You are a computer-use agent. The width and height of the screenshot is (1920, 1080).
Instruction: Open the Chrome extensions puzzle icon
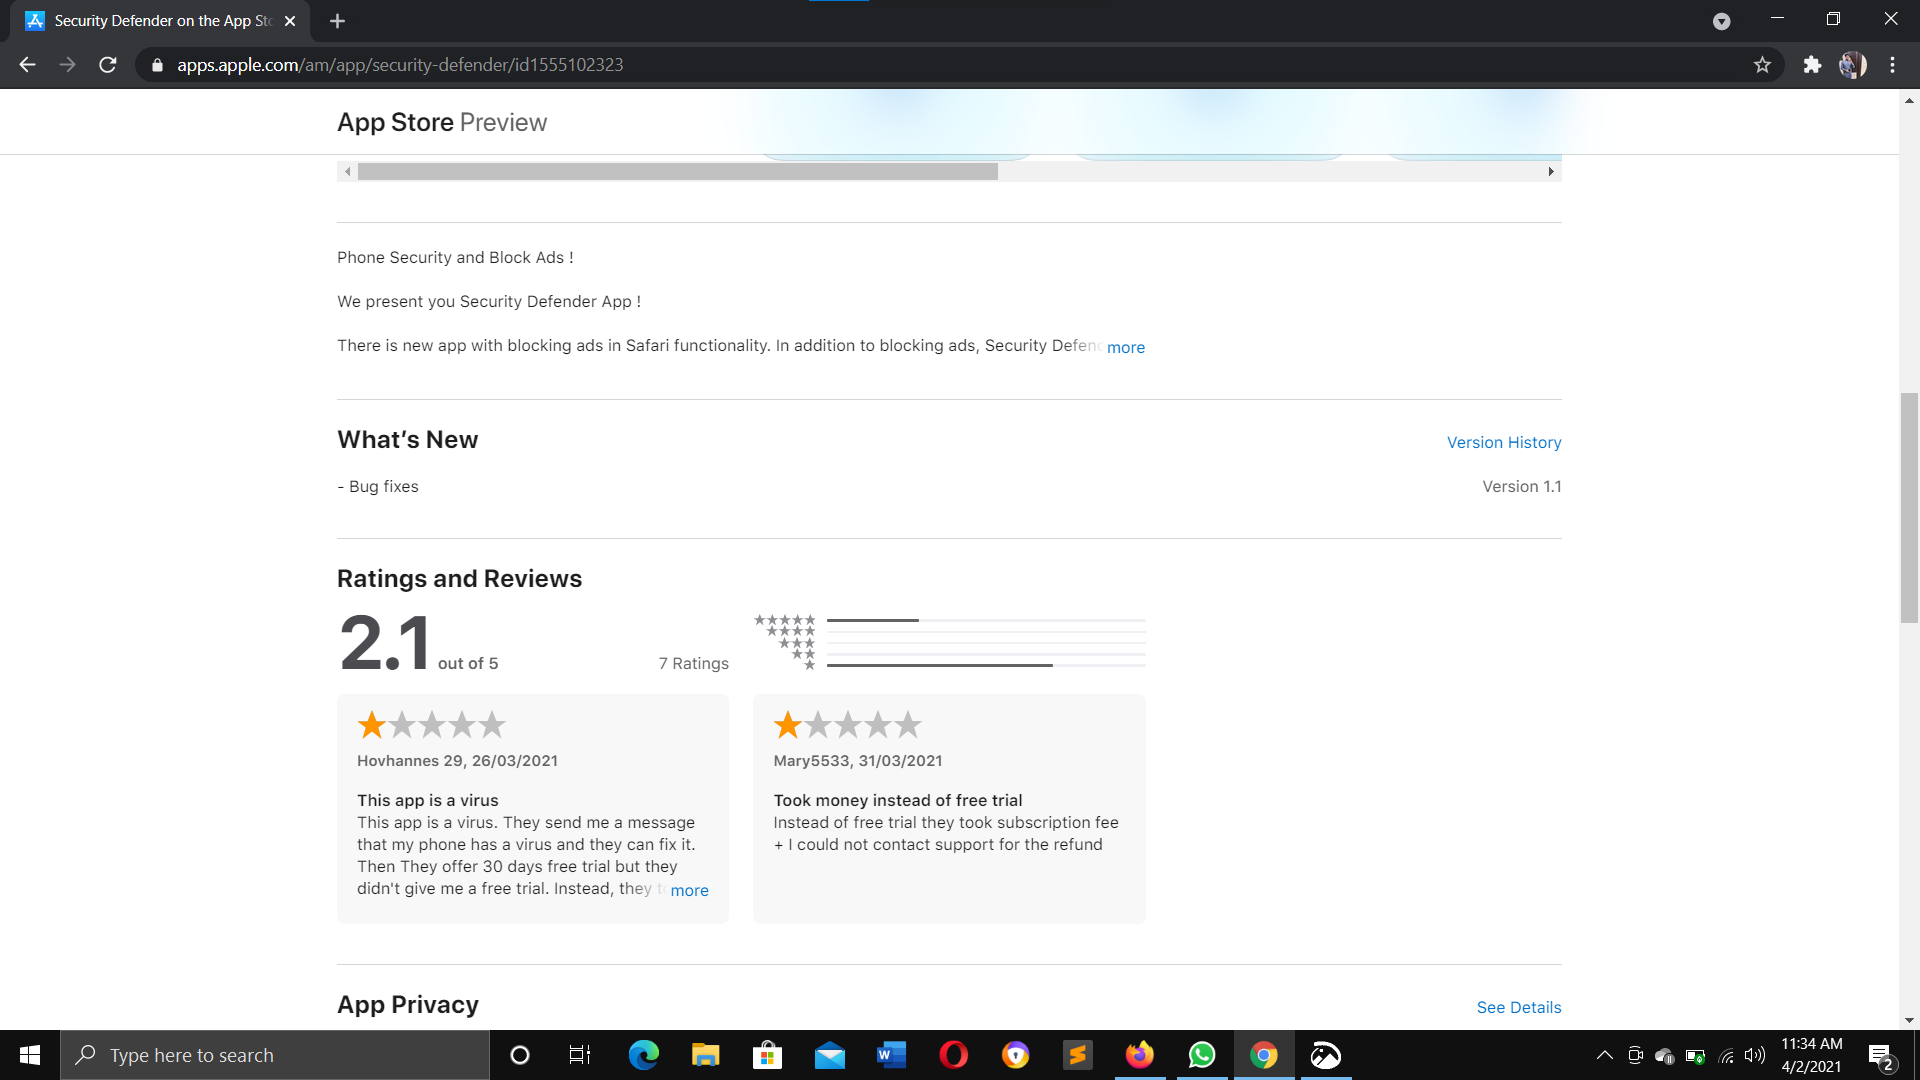point(1812,65)
